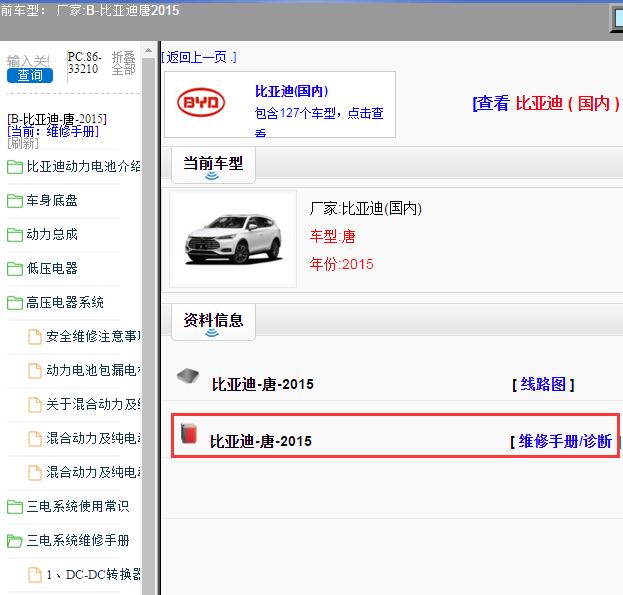Open the 线路图 link
This screenshot has height=595, width=623.
point(543,384)
